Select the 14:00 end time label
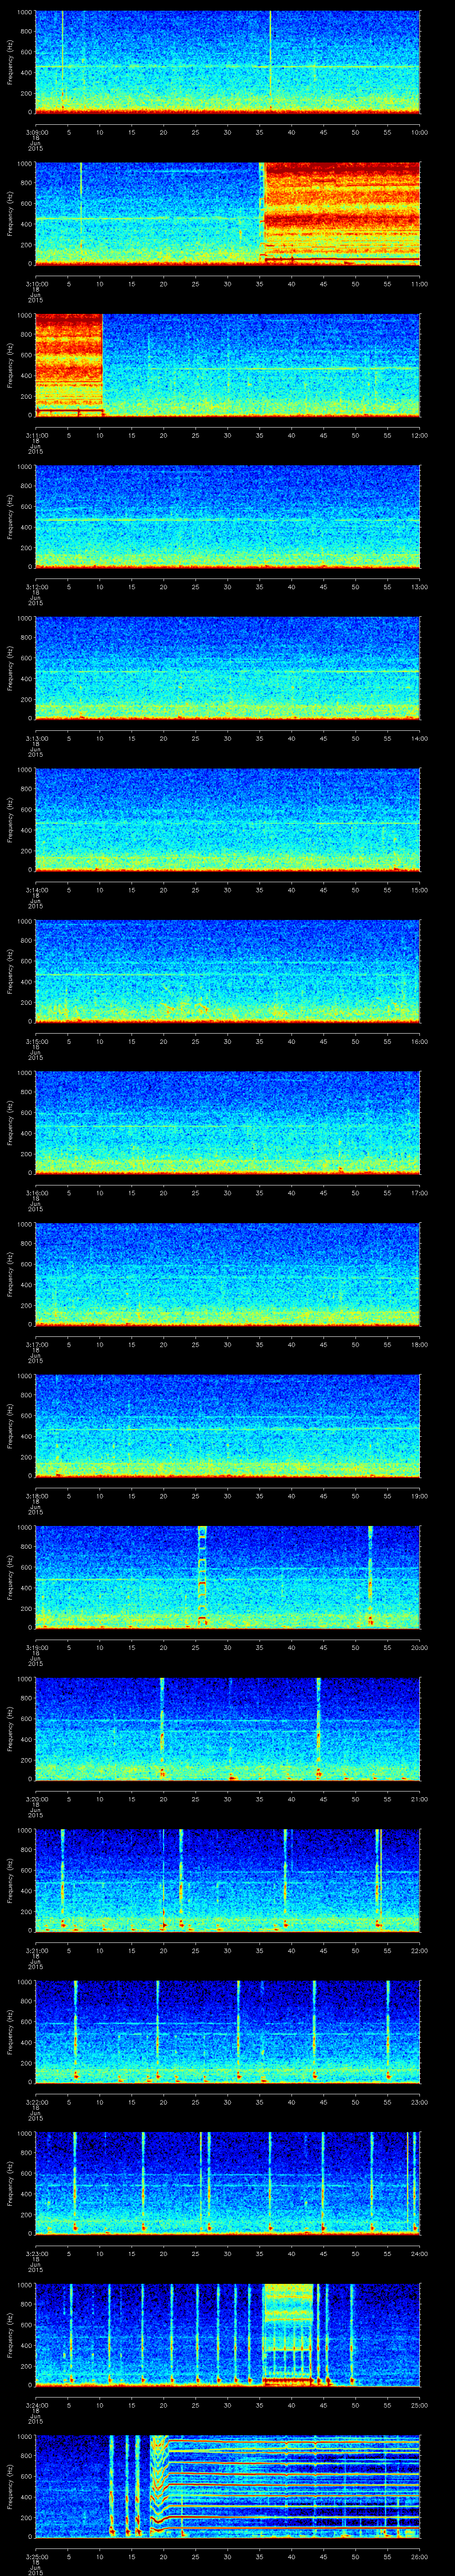 point(419,738)
